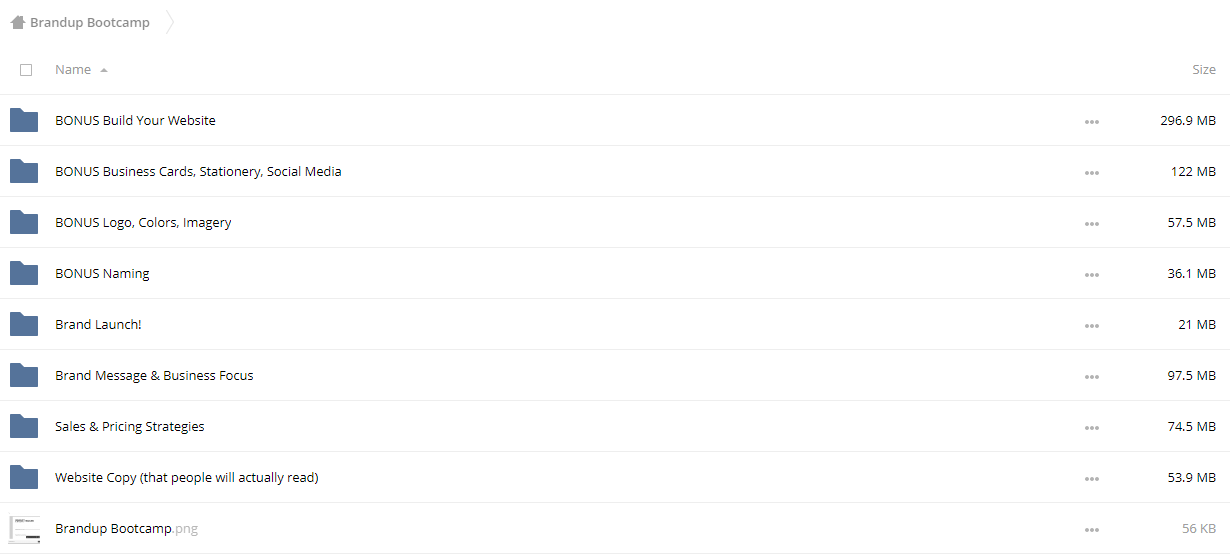Open BONUS Business Cards, Stationery, Social Media
Image resolution: width=1230 pixels, height=560 pixels.
click(x=198, y=171)
